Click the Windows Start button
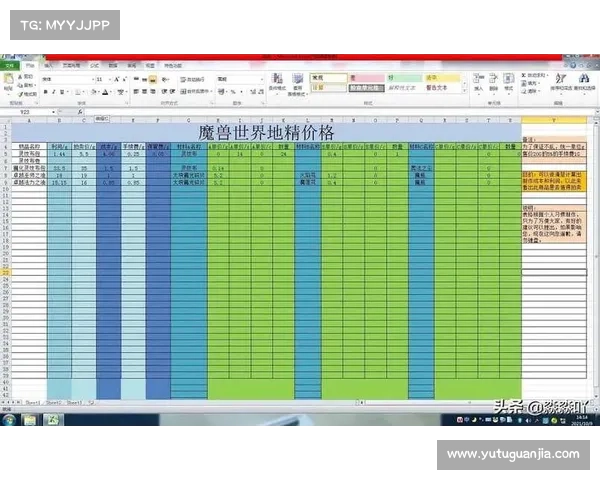The image size is (600, 480). pyautogui.click(x=10, y=420)
